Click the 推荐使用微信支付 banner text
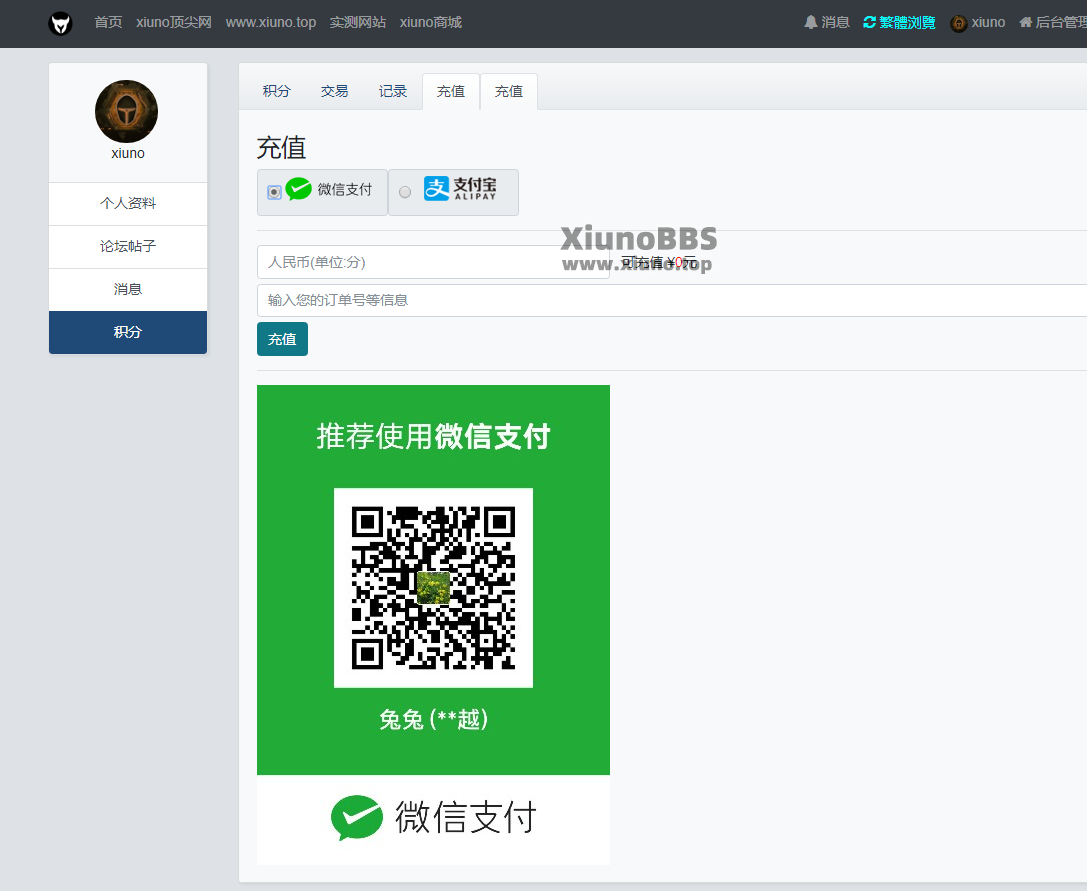Screen dimensions: 1087x891 (433, 436)
